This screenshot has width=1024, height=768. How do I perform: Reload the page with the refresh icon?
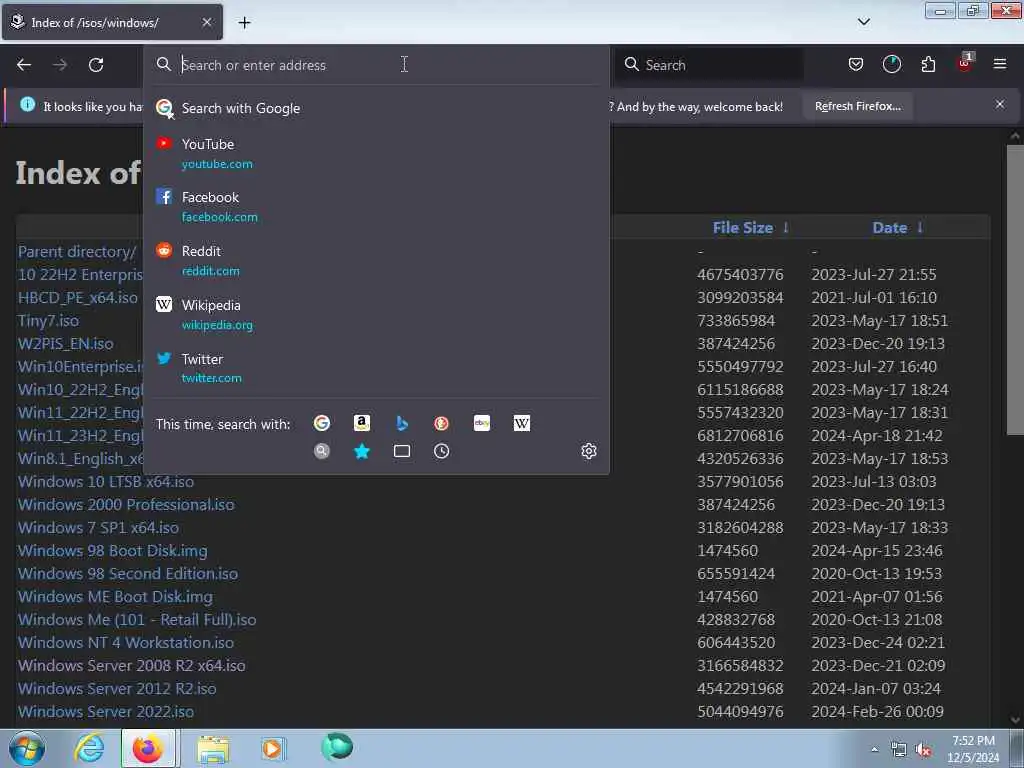pyautogui.click(x=96, y=65)
